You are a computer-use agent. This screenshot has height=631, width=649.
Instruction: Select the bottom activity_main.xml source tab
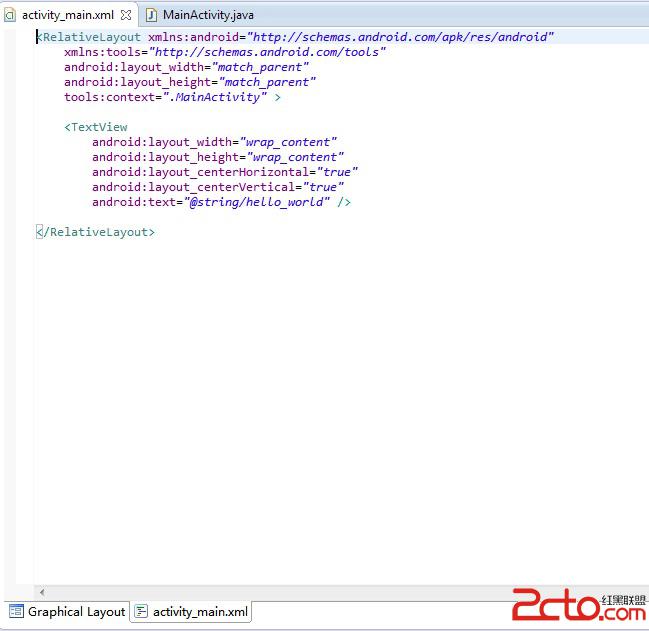[191, 612]
